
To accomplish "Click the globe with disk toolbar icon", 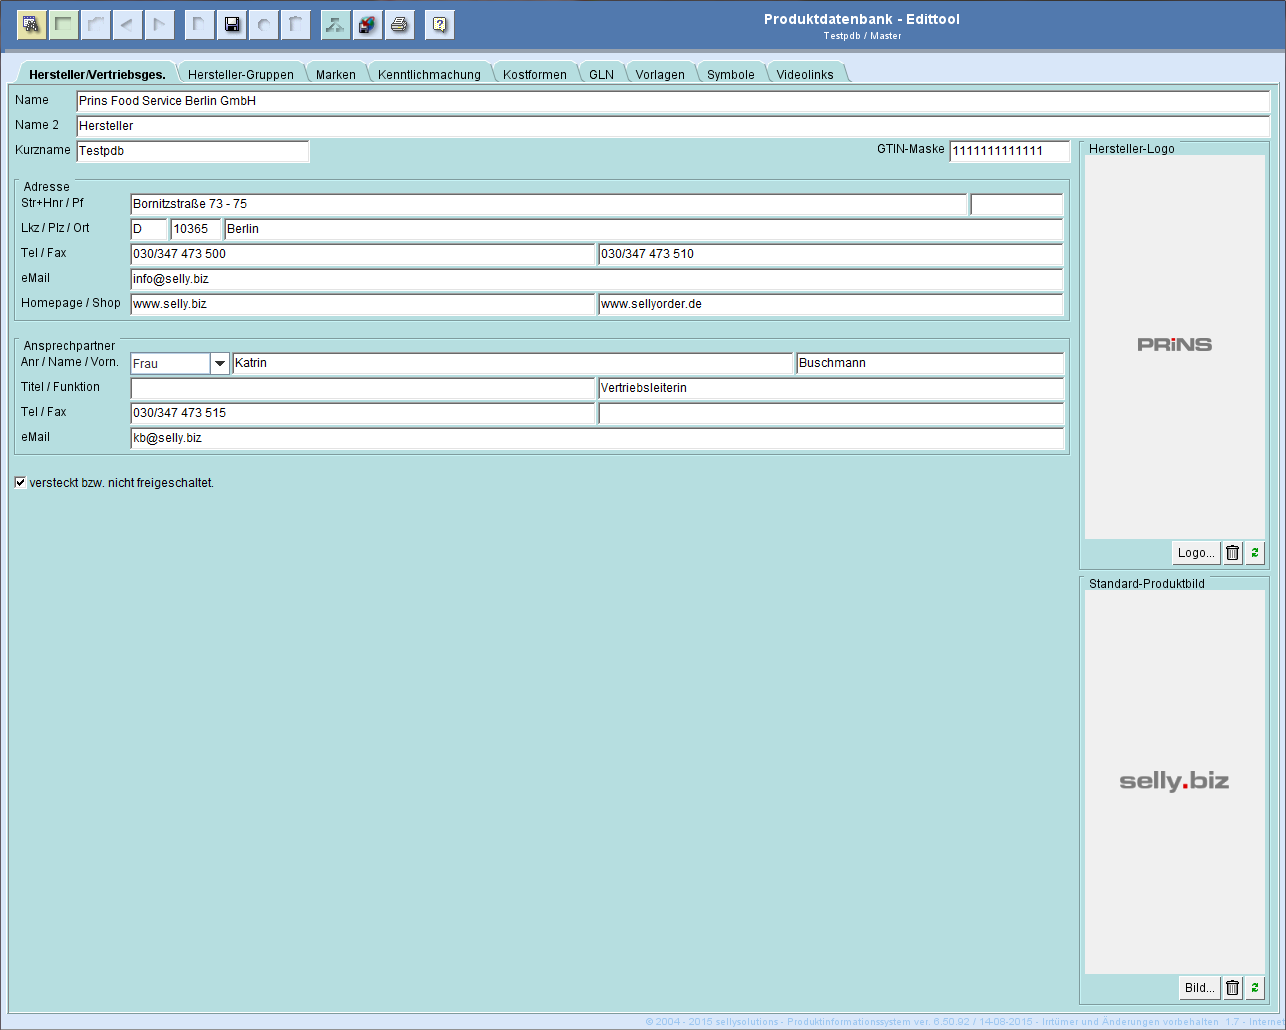I will tap(368, 25).
